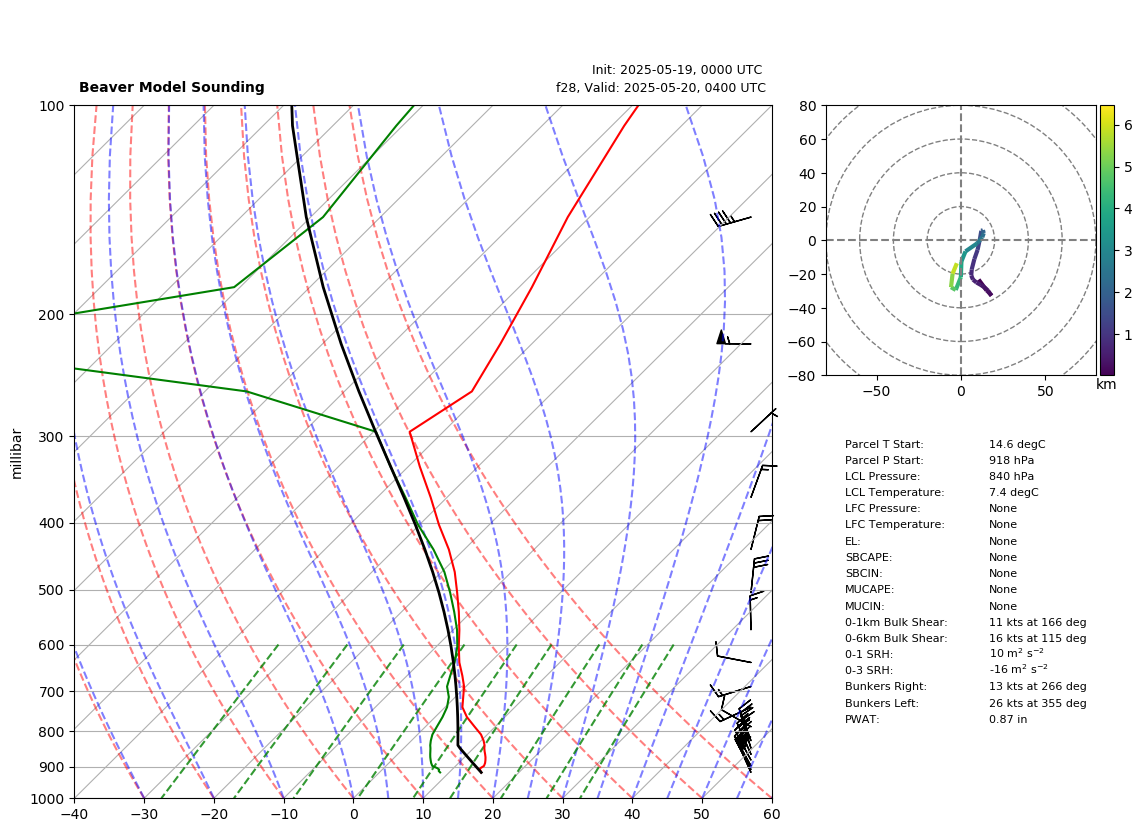Click the '−50' hodograph x-axis tick label
This screenshot has width=1142, height=832.
[876, 391]
